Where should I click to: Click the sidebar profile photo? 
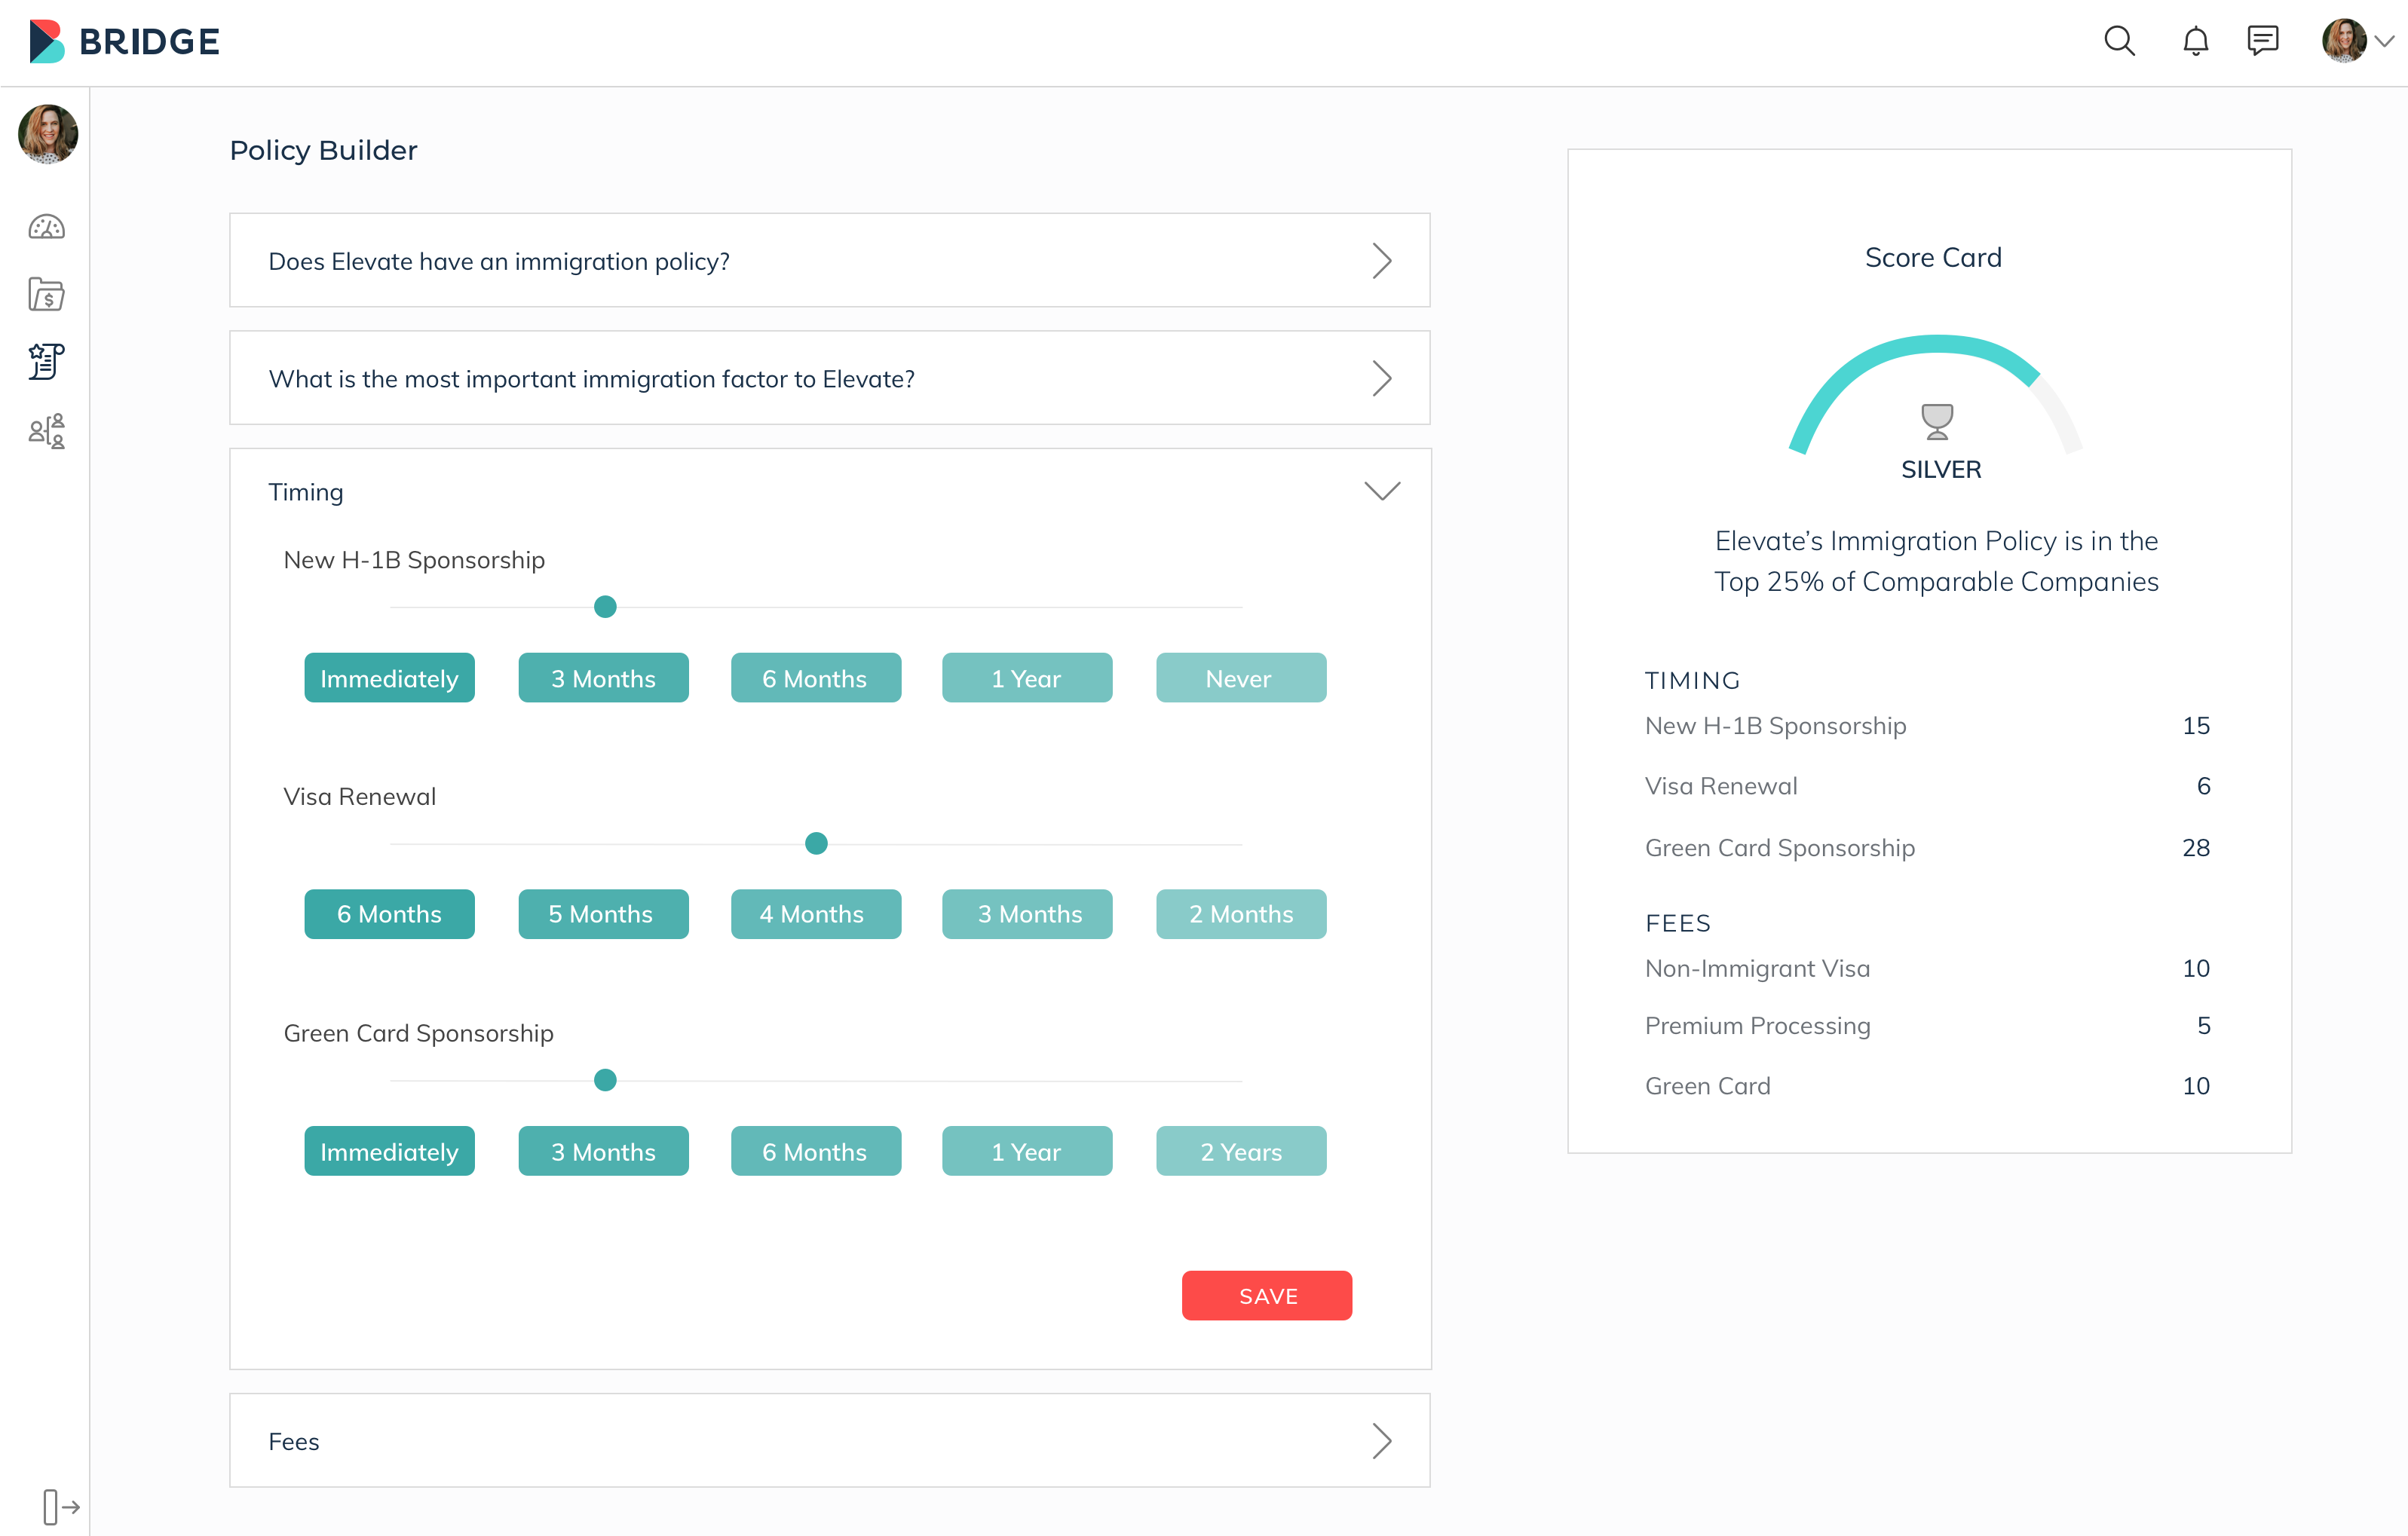pyautogui.click(x=48, y=134)
